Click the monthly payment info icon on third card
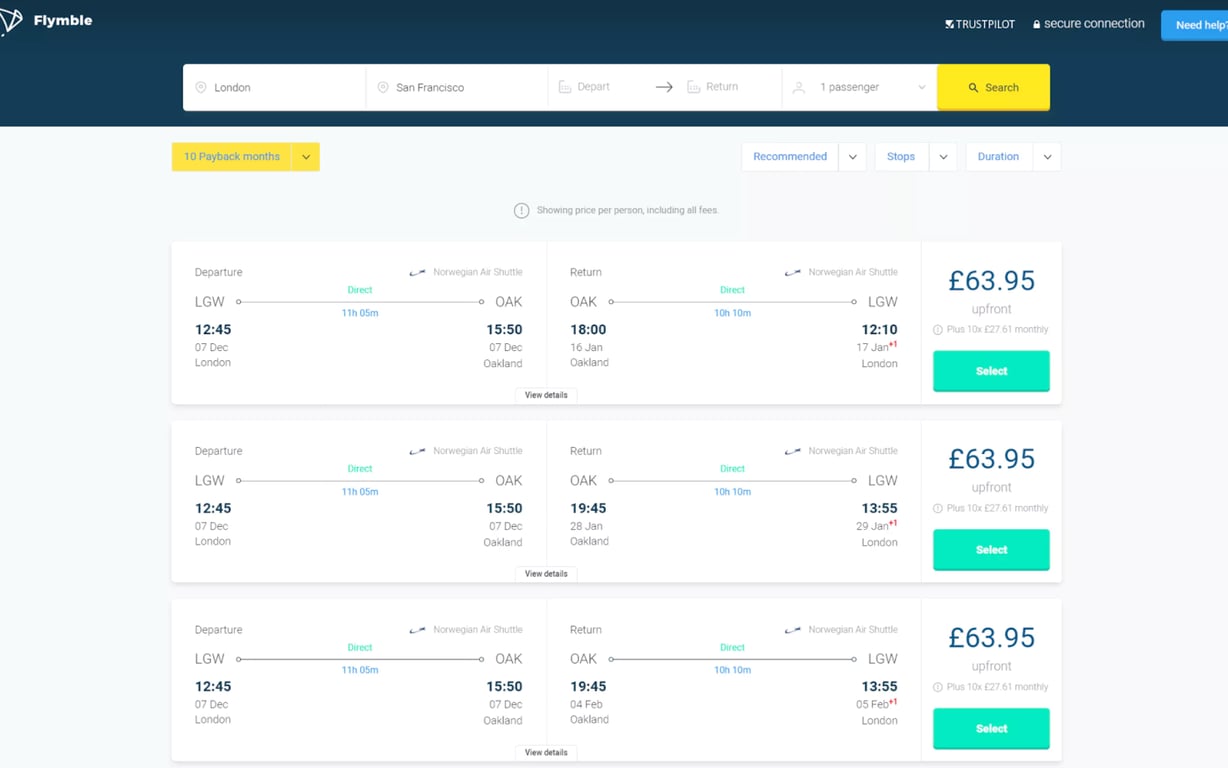Screen dimensions: 1228x768 point(938,687)
